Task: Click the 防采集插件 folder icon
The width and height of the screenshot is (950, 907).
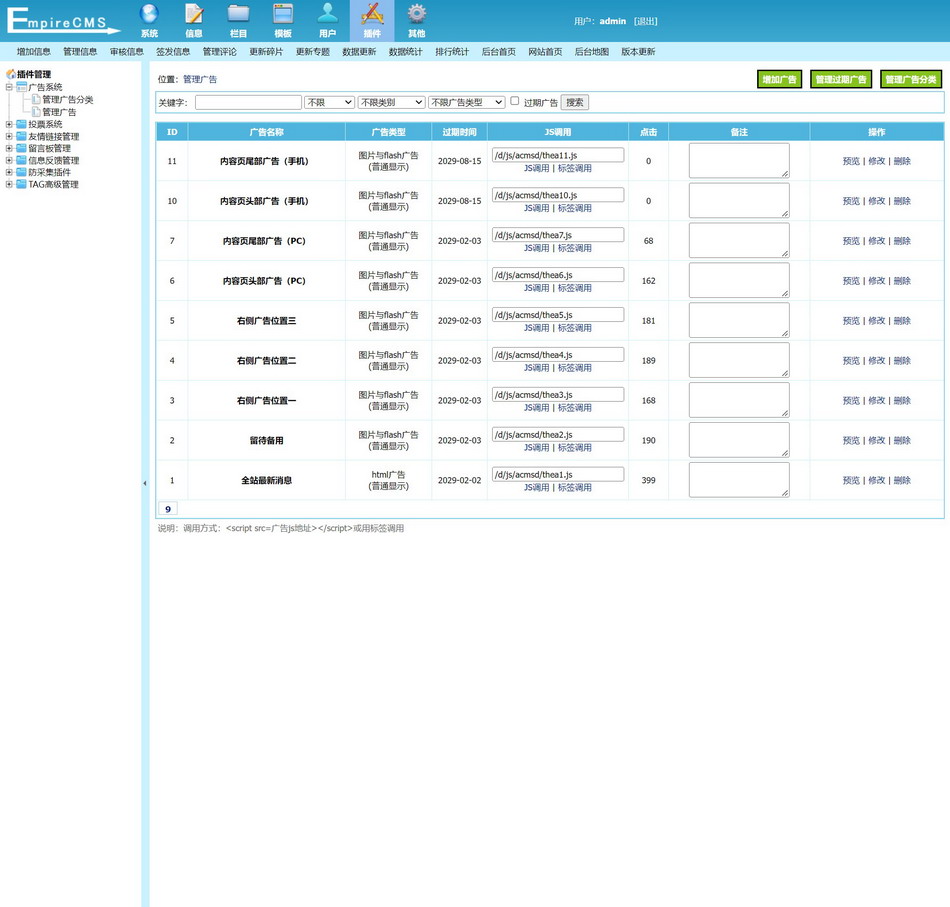Action: coord(22,172)
